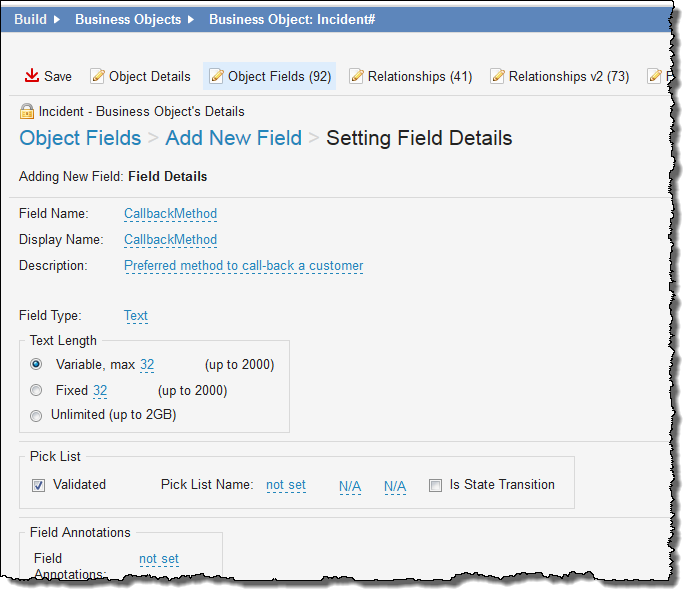Select the Fixed text length option

click(x=37, y=390)
